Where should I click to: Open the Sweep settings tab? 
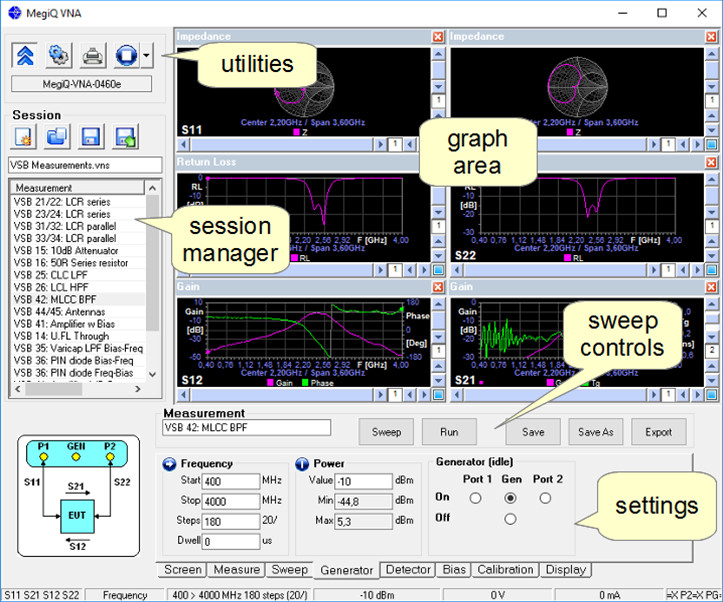(x=290, y=570)
